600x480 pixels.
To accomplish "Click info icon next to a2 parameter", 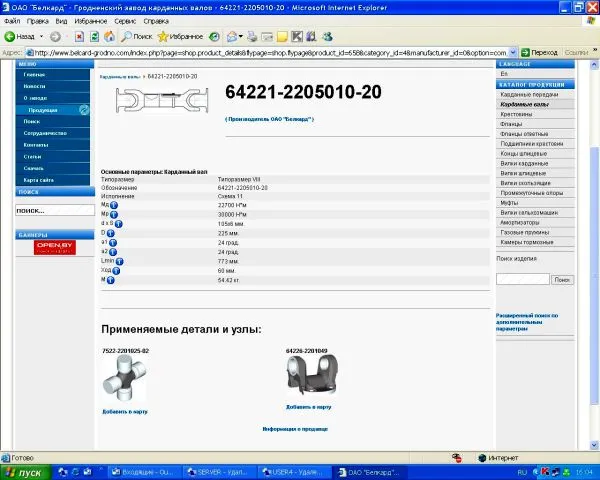I will pos(113,252).
